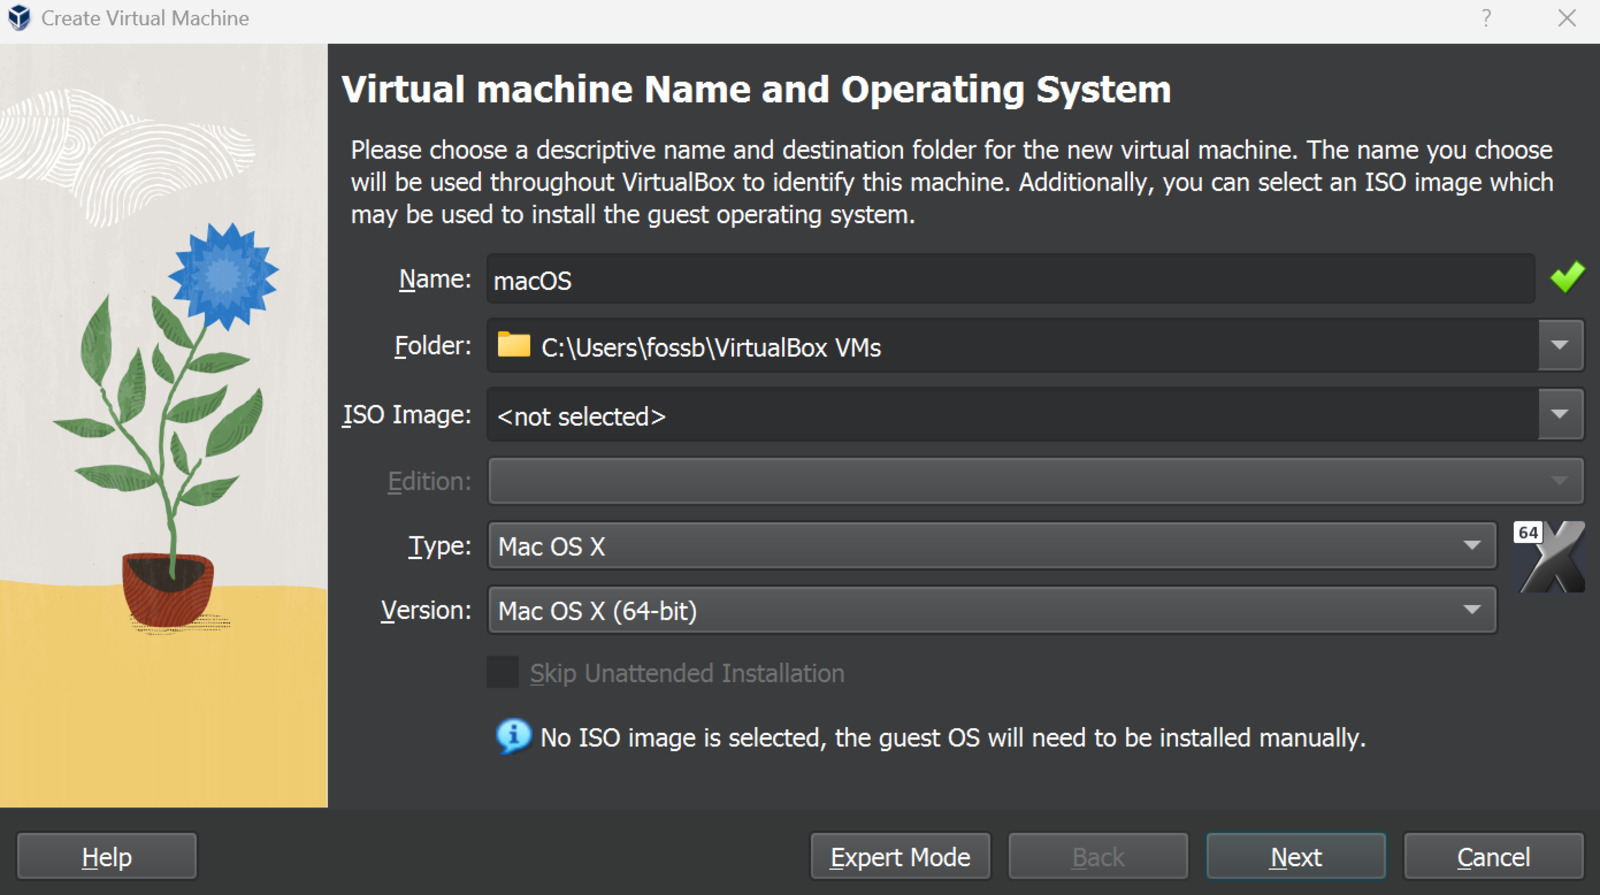Click the blue info icon near ISO message
The width and height of the screenshot is (1600, 895).
point(513,737)
